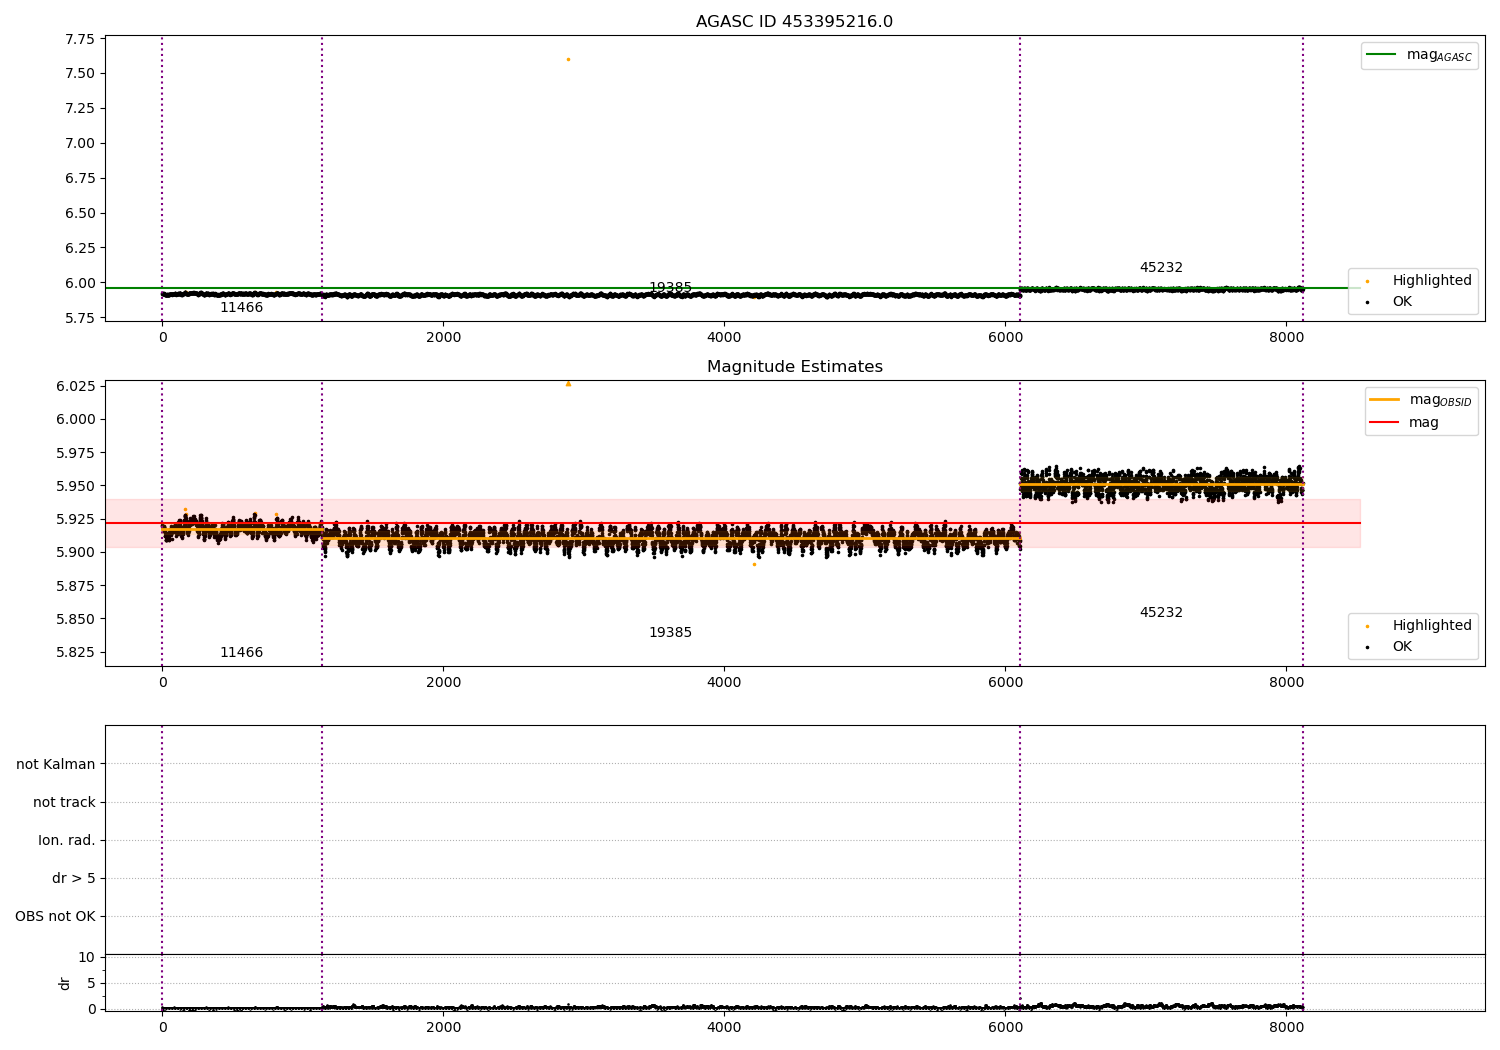1500x1050 pixels.
Task: Select the orange low outlier near 5.89 magnitude
Action: click(x=754, y=565)
